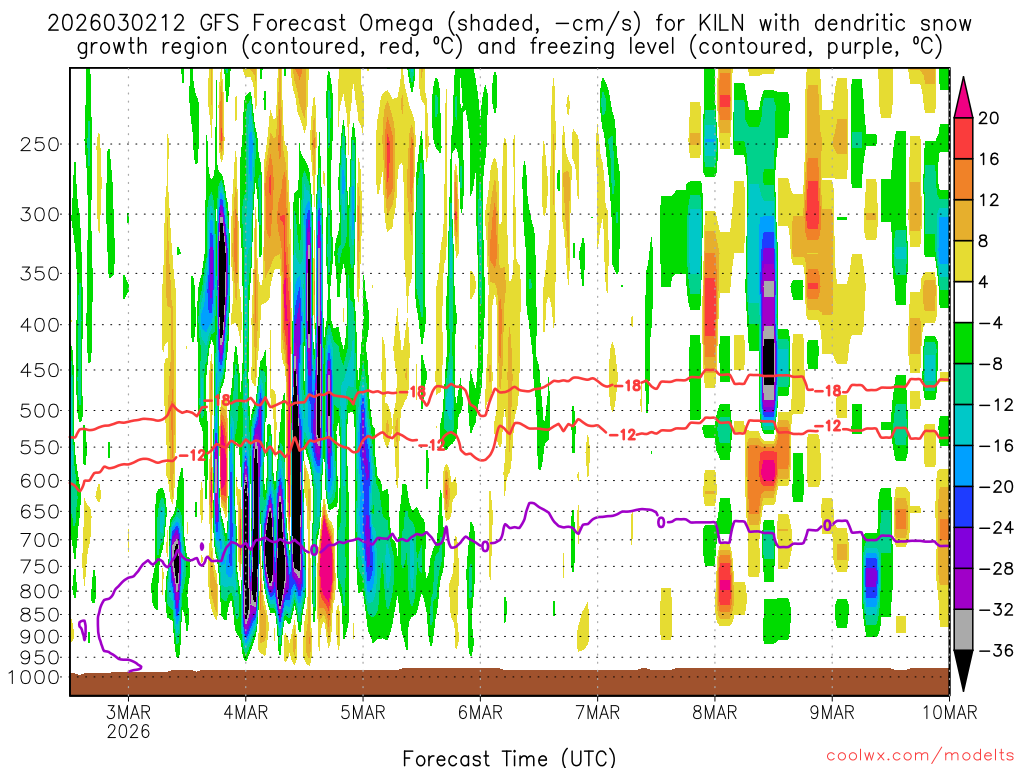Open the coolwx.com/modelts link
This screenshot has width=1024, height=768.
[920, 756]
